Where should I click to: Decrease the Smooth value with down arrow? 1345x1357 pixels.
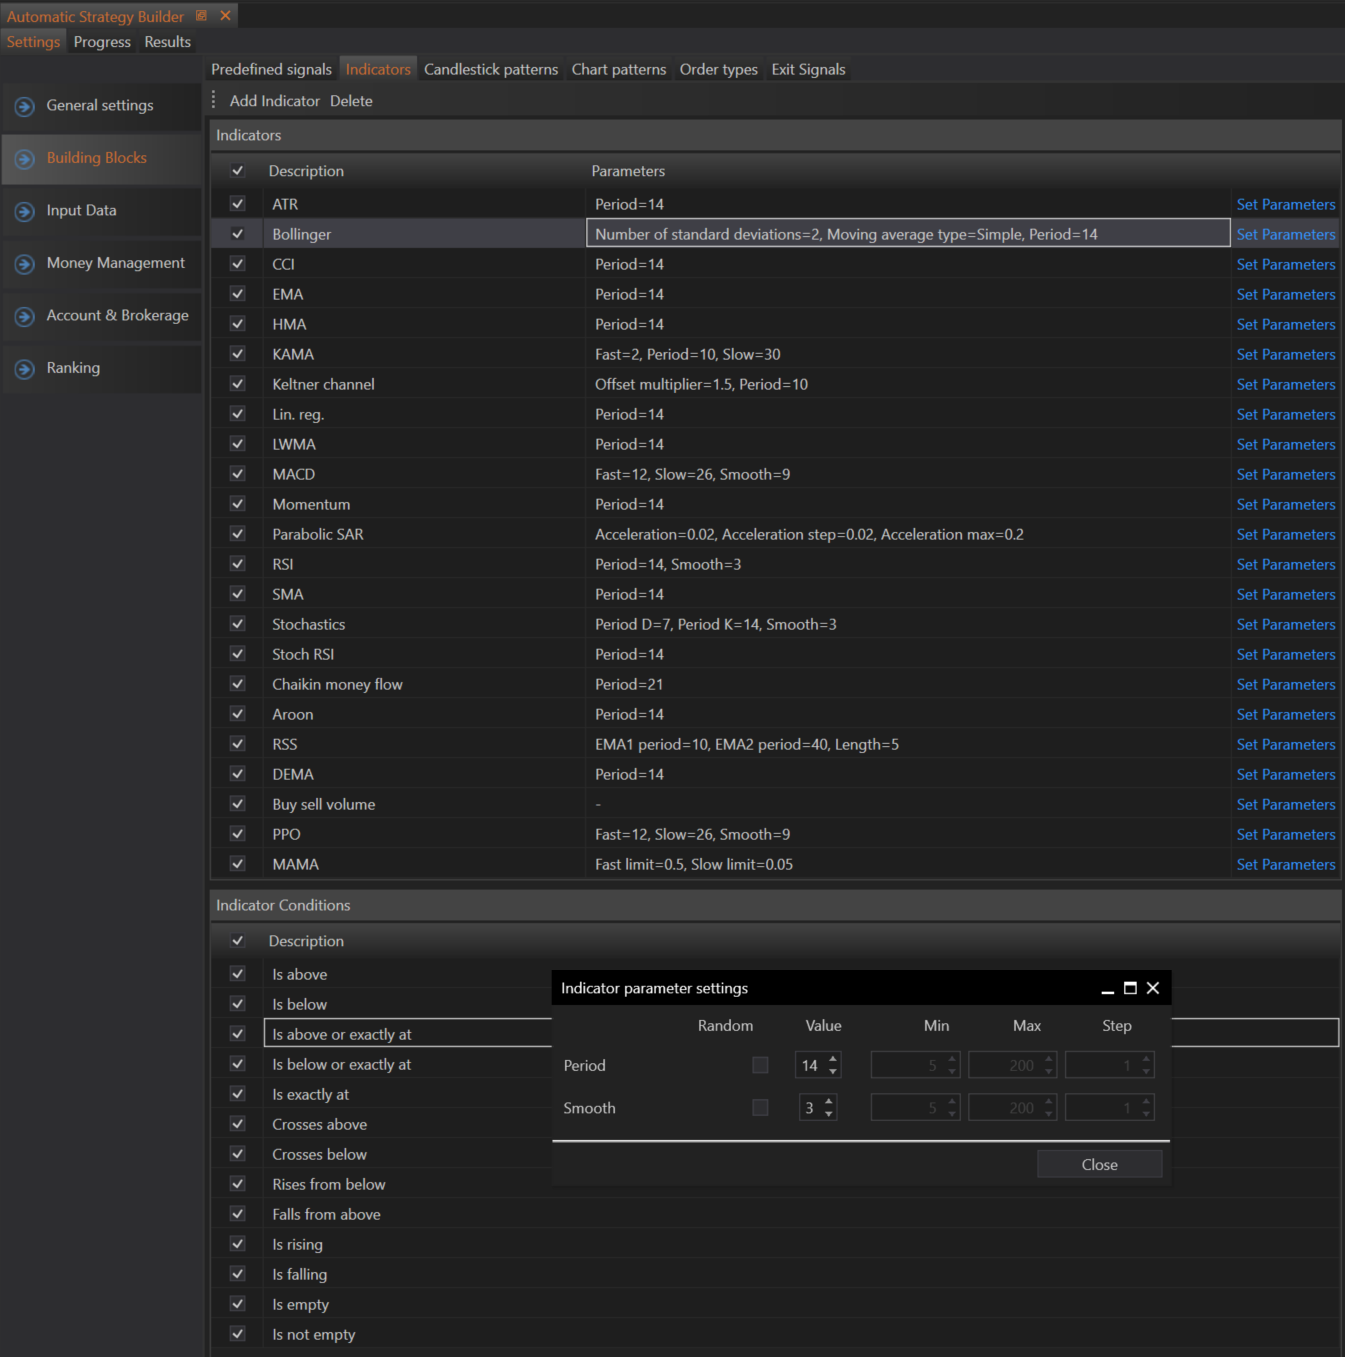tap(828, 1114)
